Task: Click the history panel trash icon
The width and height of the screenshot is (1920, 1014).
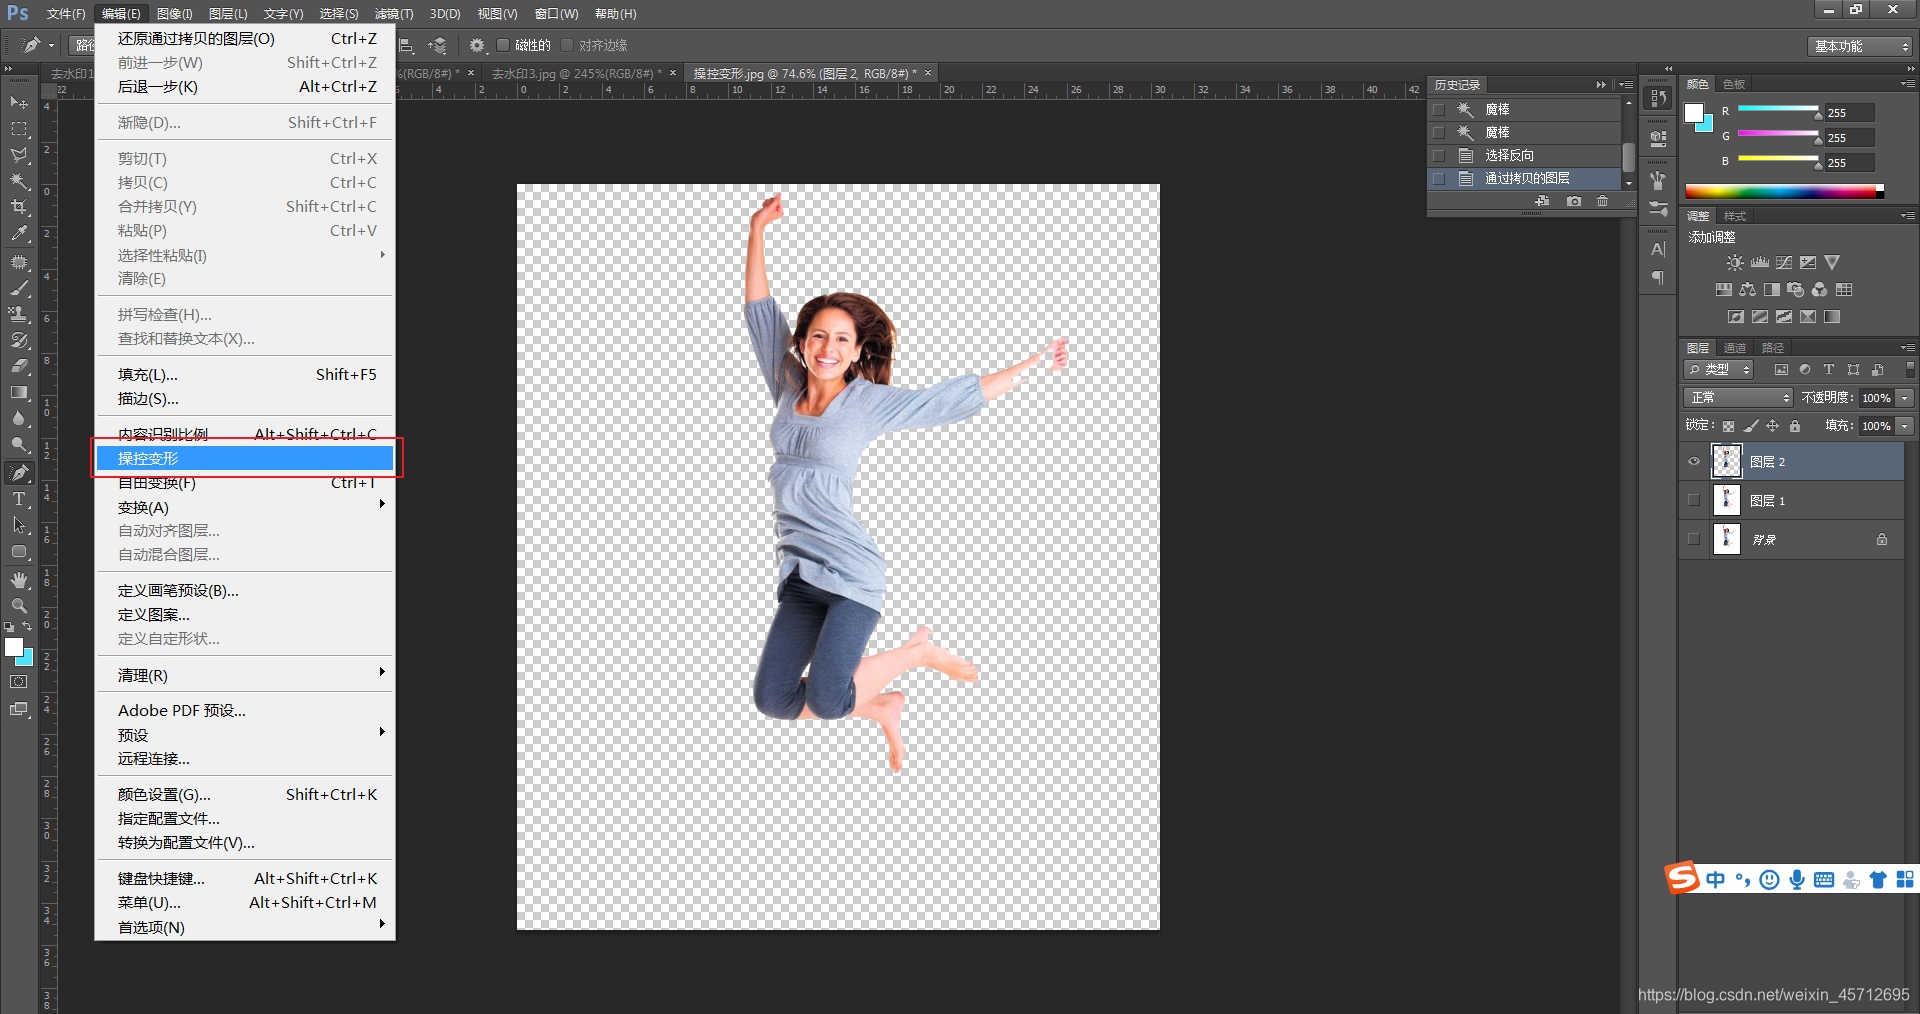Action: tap(1603, 201)
